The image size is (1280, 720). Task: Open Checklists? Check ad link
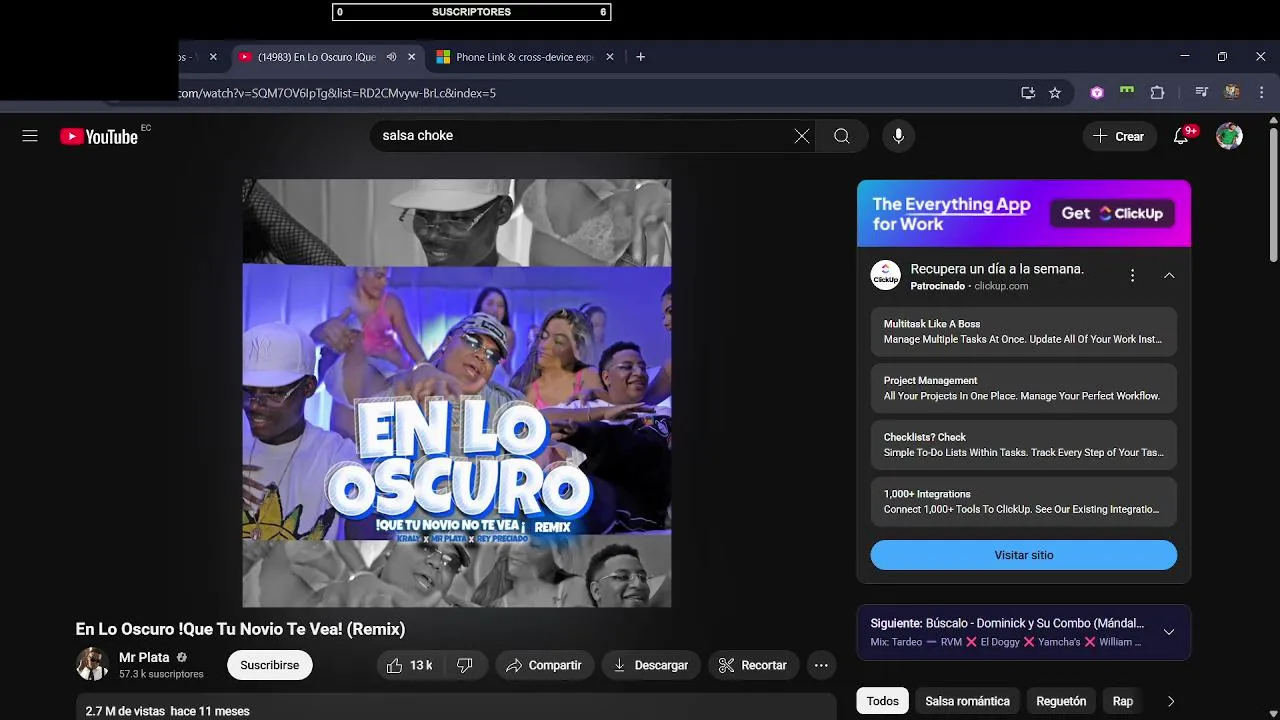pos(1024,445)
